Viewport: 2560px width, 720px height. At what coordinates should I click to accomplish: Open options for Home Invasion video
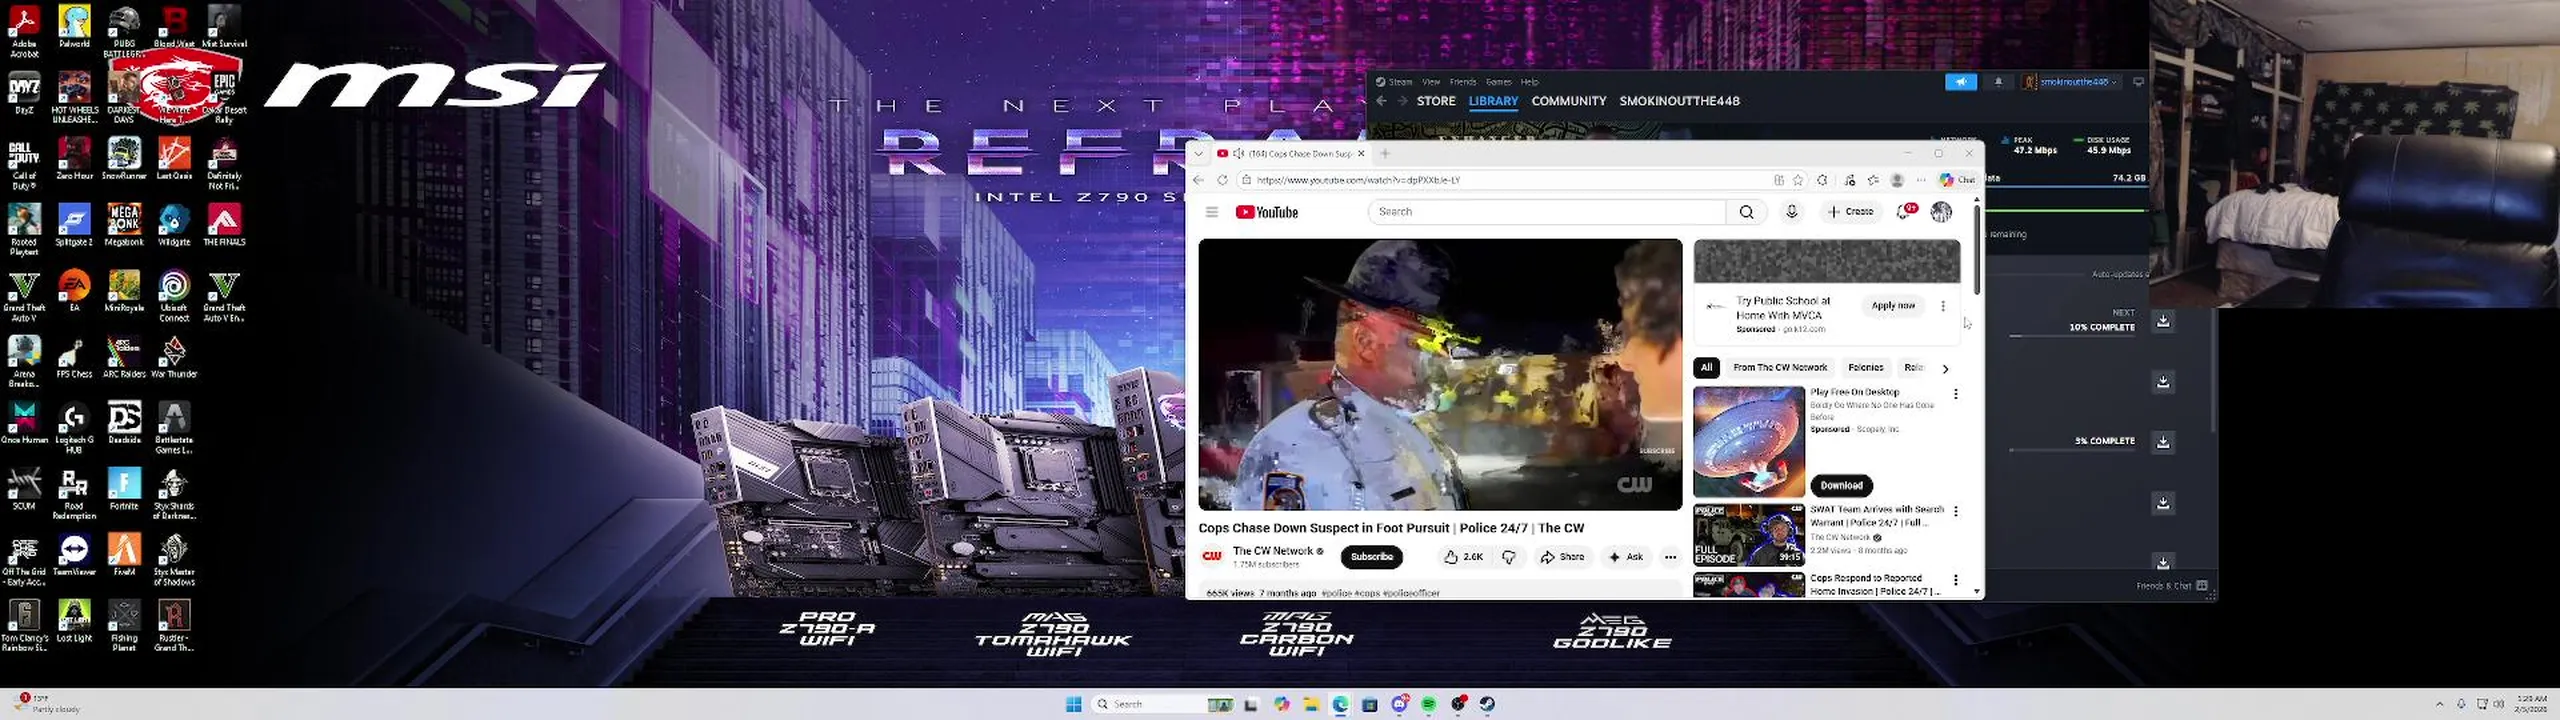pos(1955,580)
